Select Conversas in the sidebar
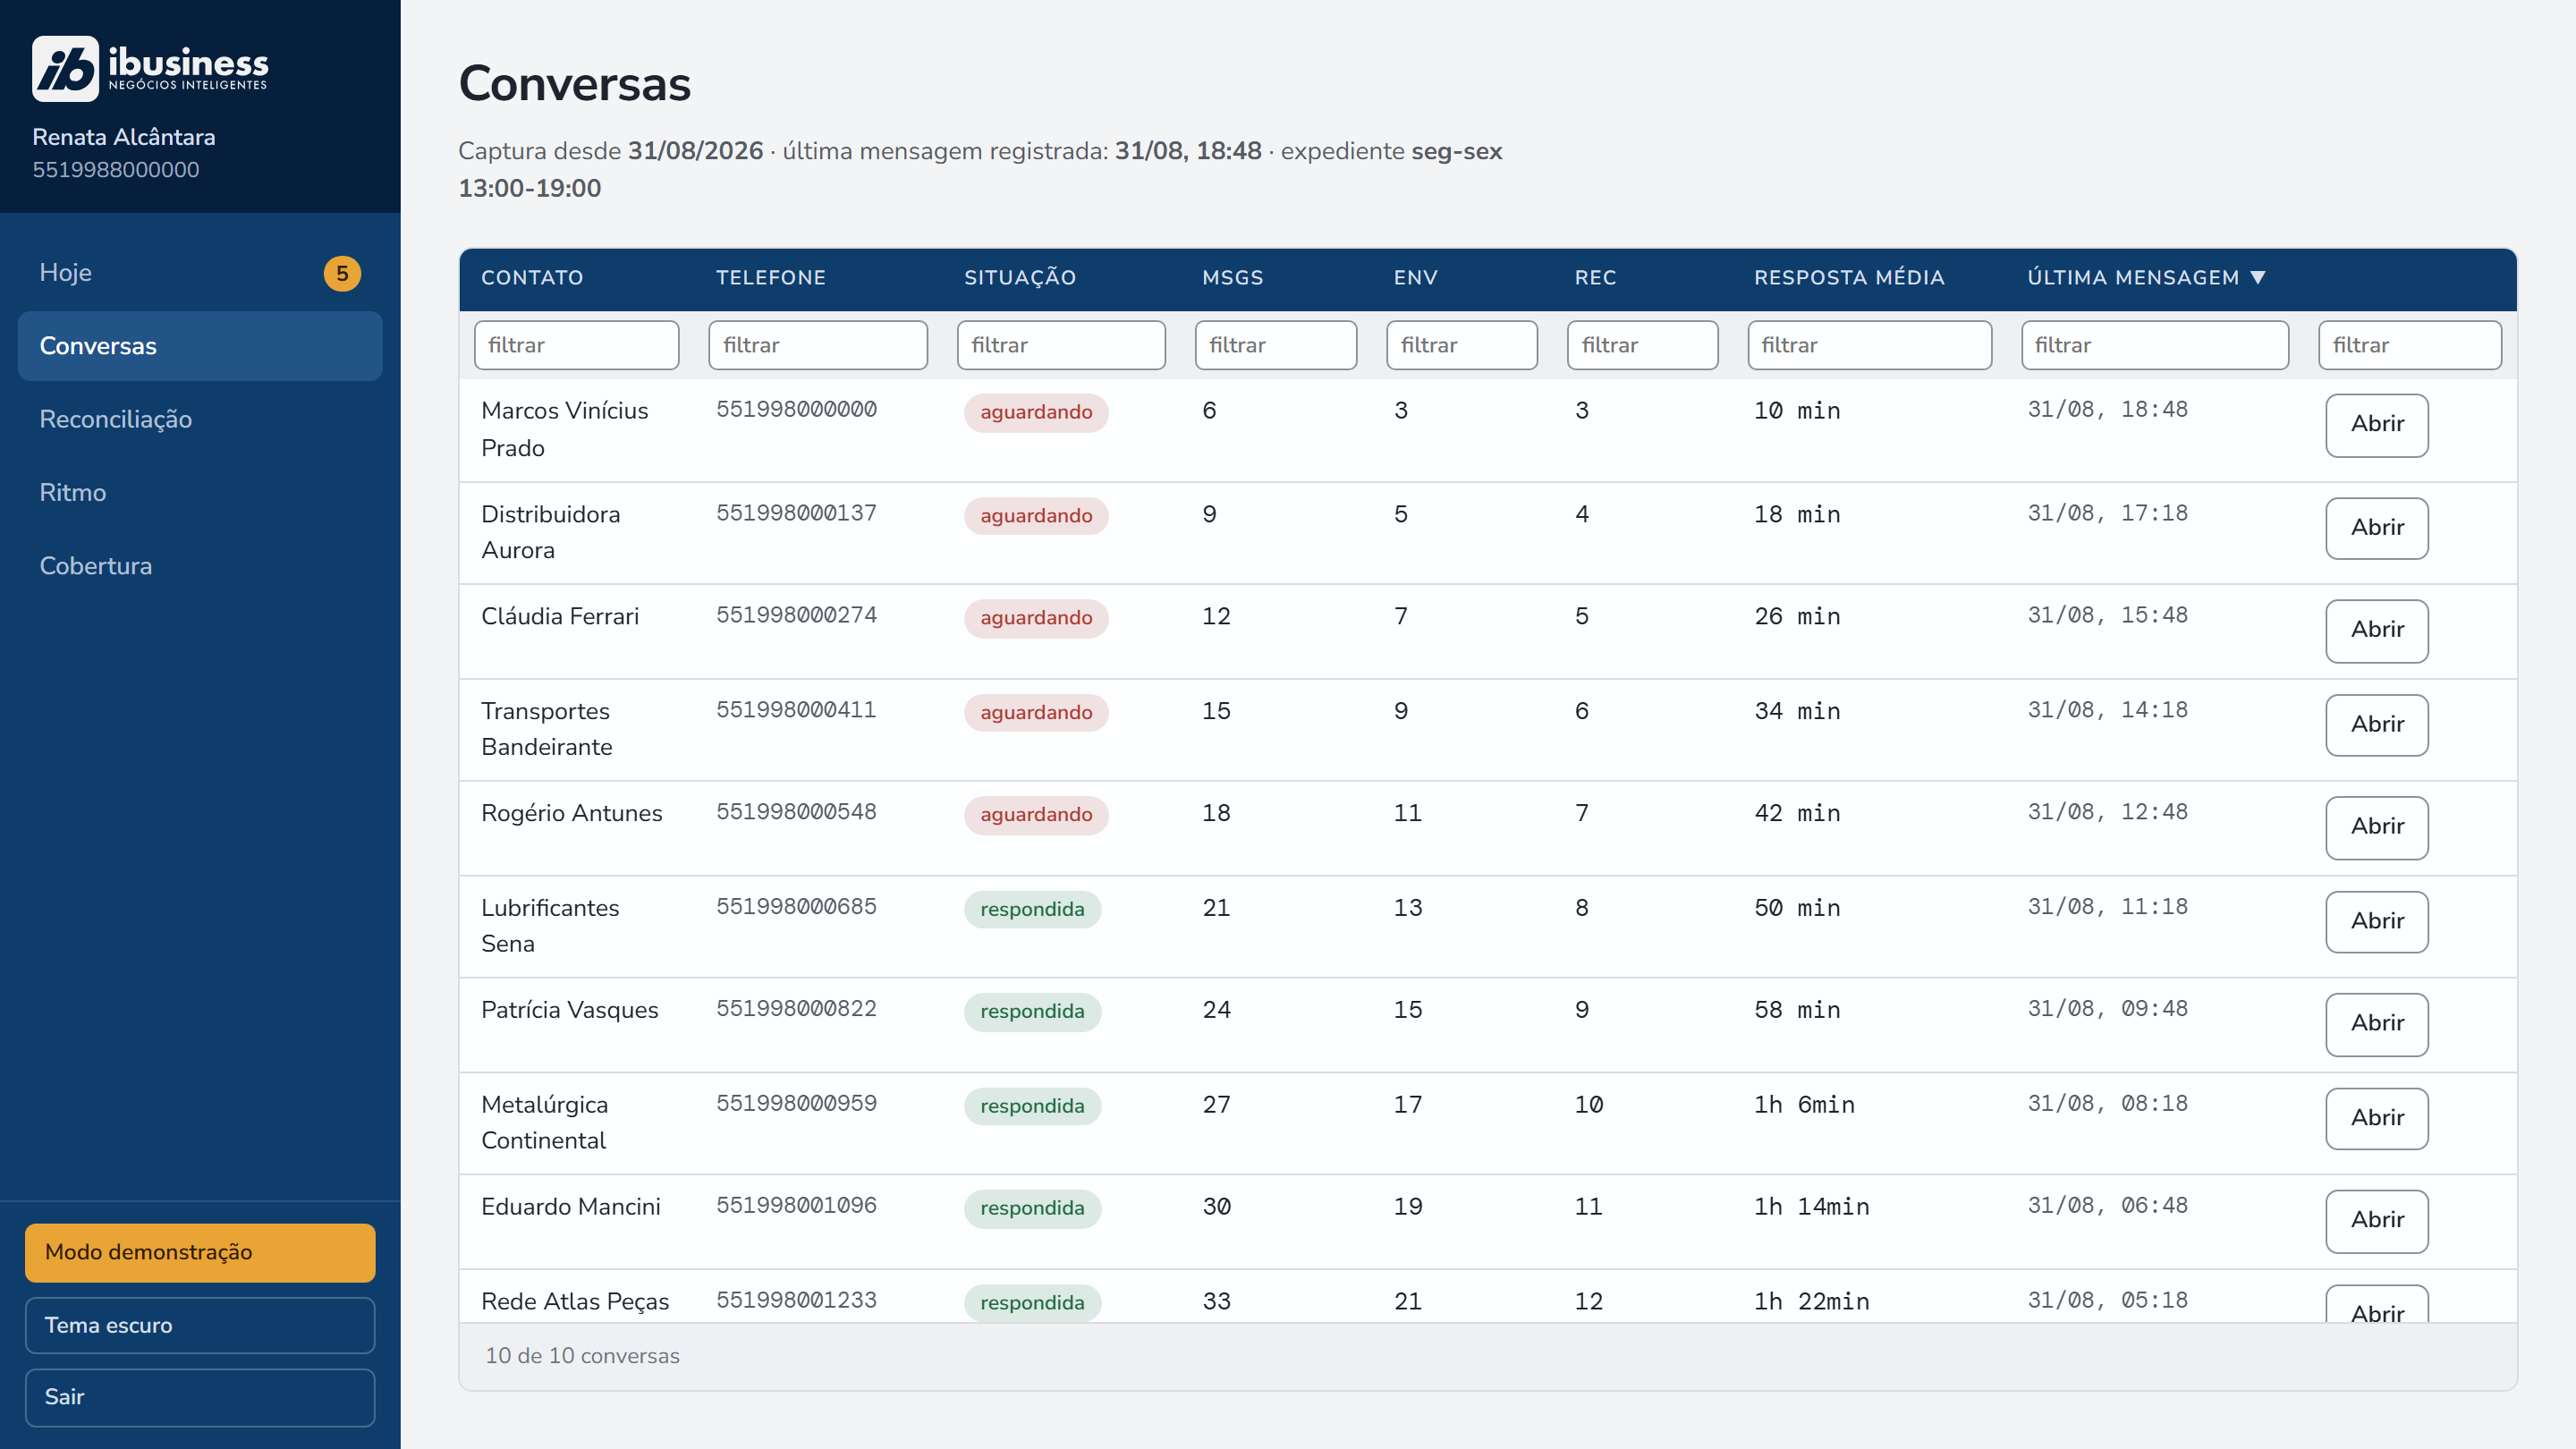The image size is (2576, 1449). pyautogui.click(x=200, y=346)
